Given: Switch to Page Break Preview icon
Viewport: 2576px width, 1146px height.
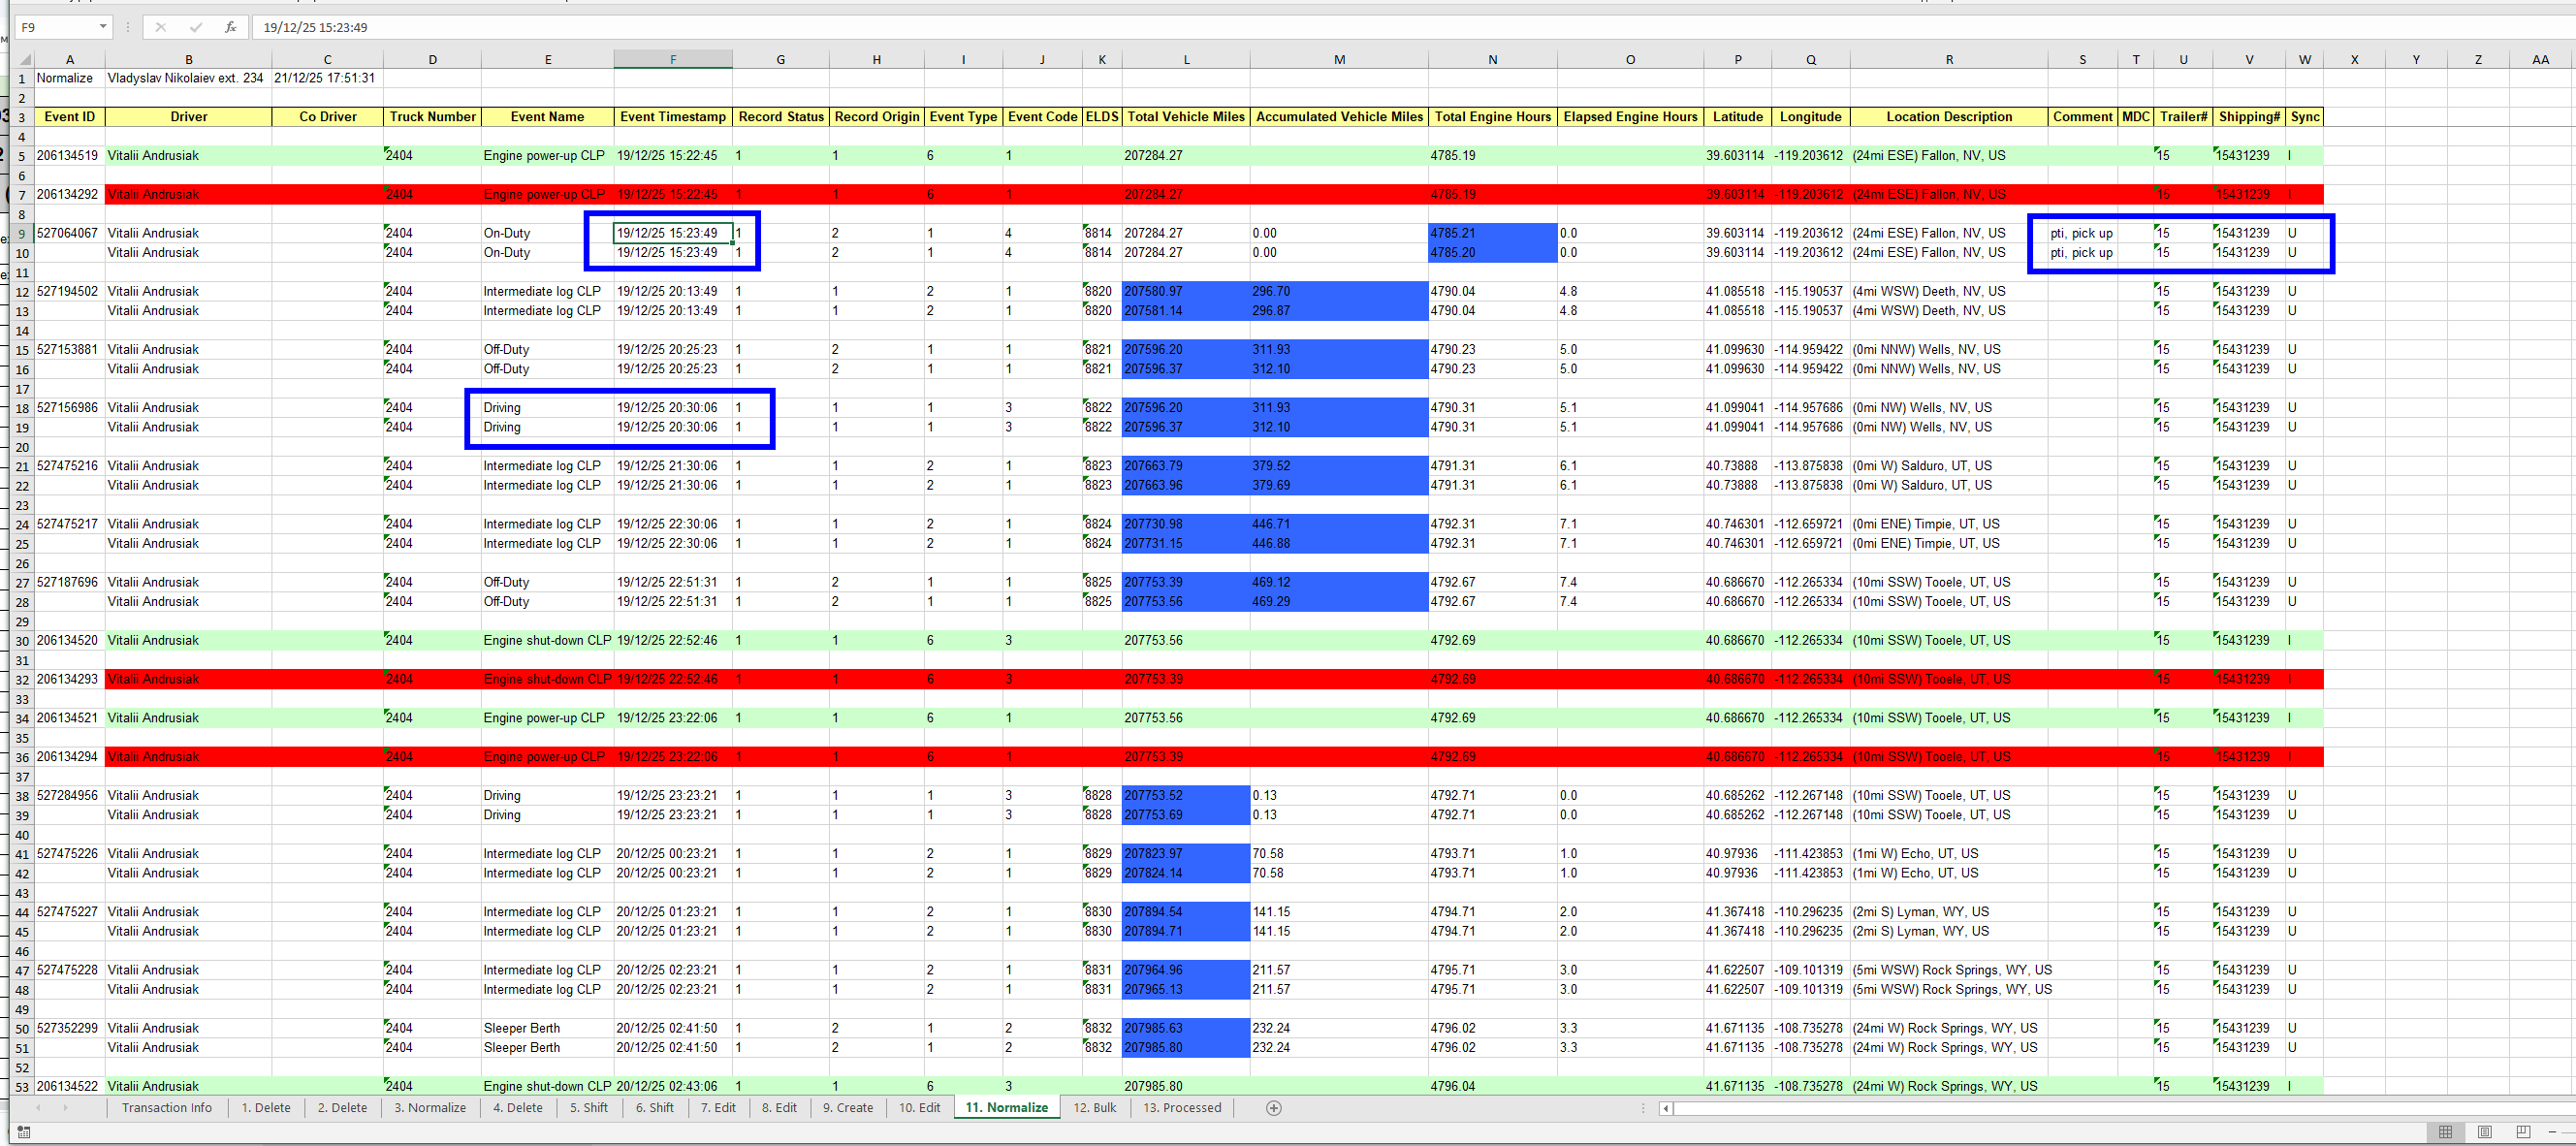Looking at the screenshot, I should (2523, 1131).
